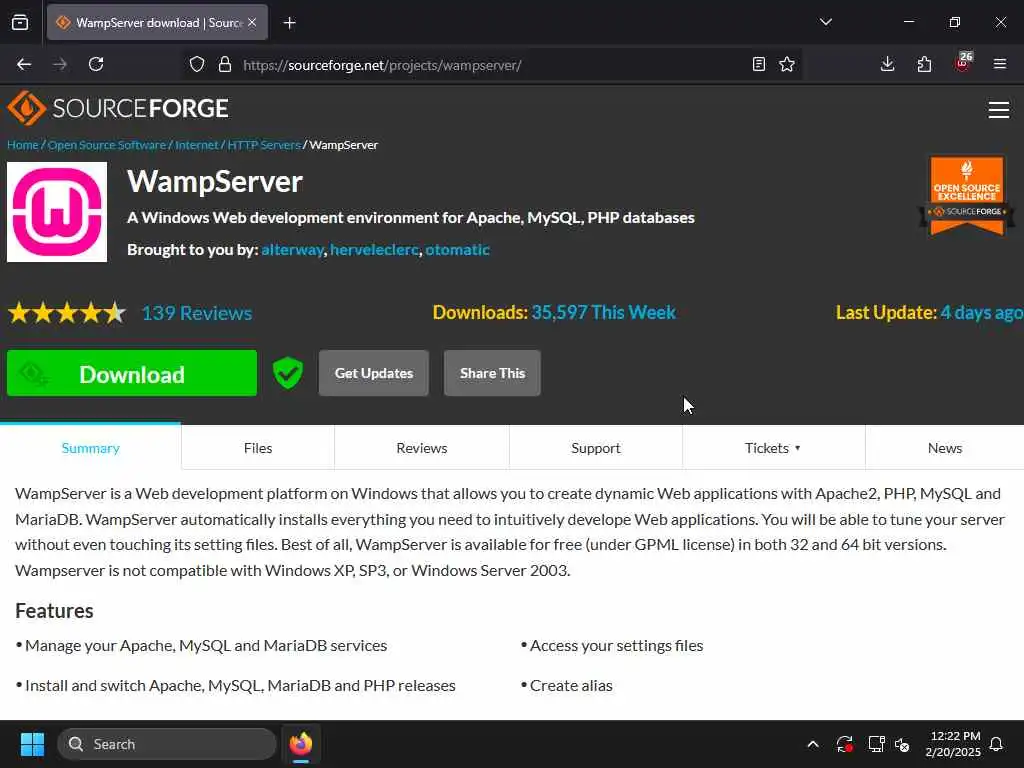
Task: Click the sourceforge.net address bar
Action: pos(490,65)
